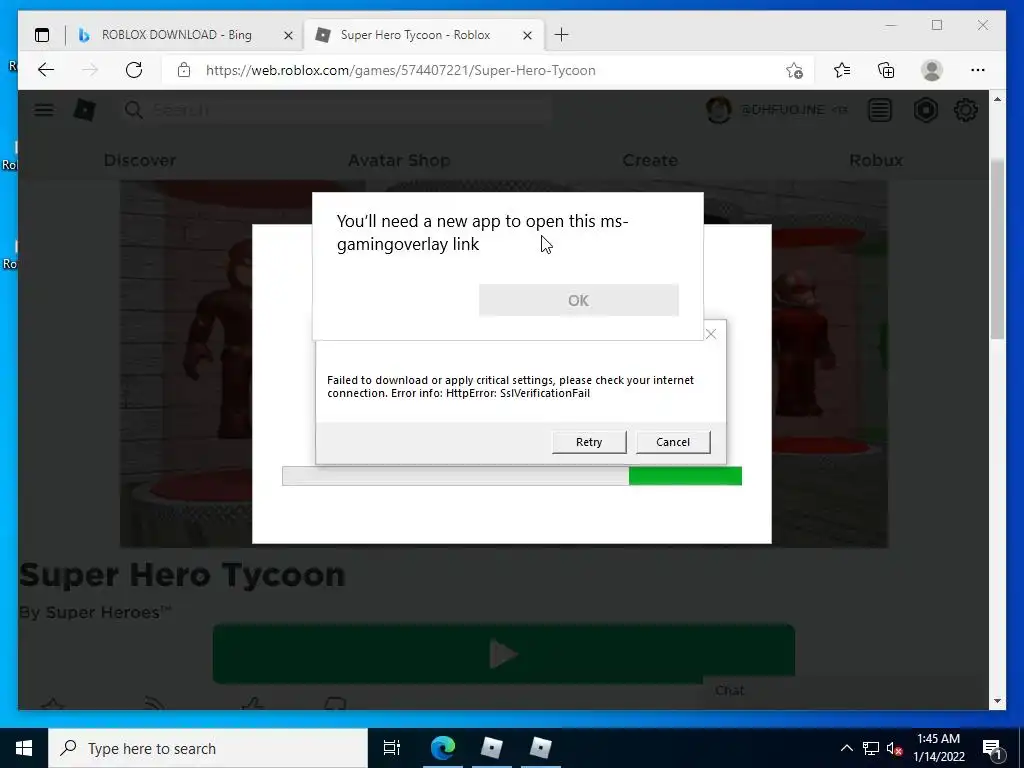Click the green download progress bar

[685, 476]
